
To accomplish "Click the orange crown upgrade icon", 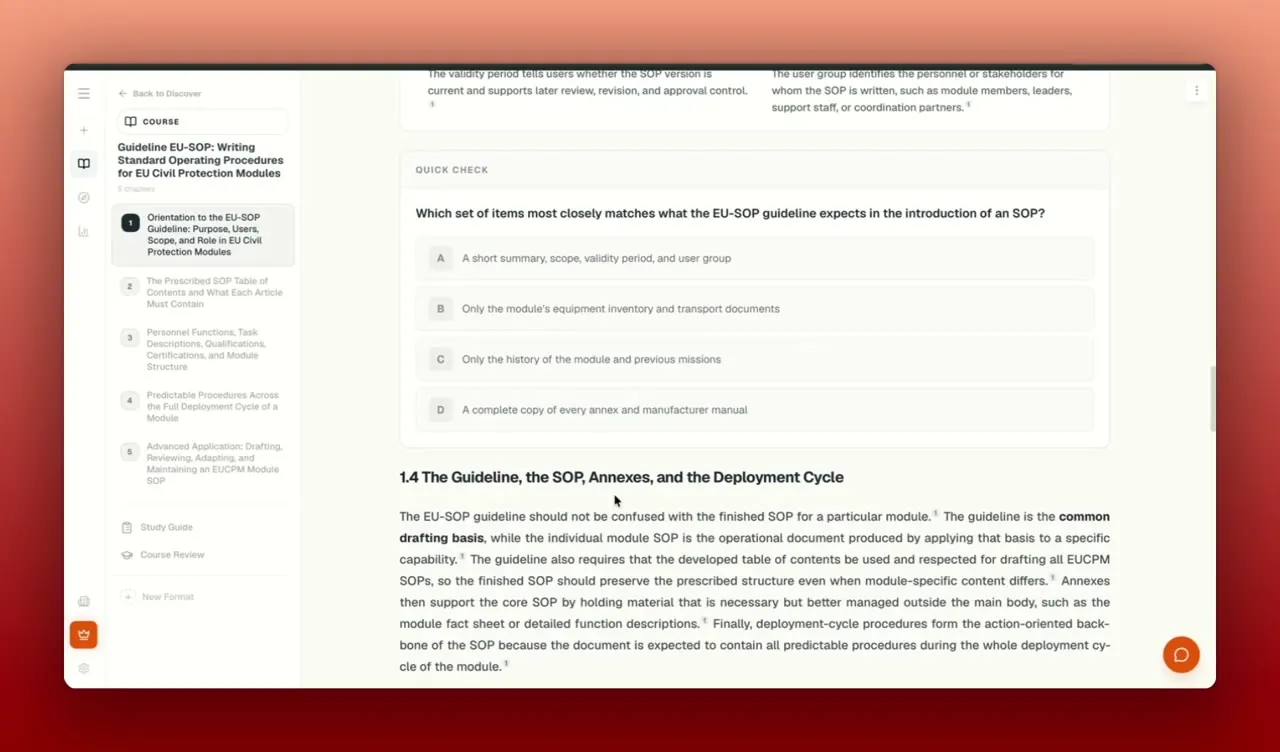I will click(84, 634).
